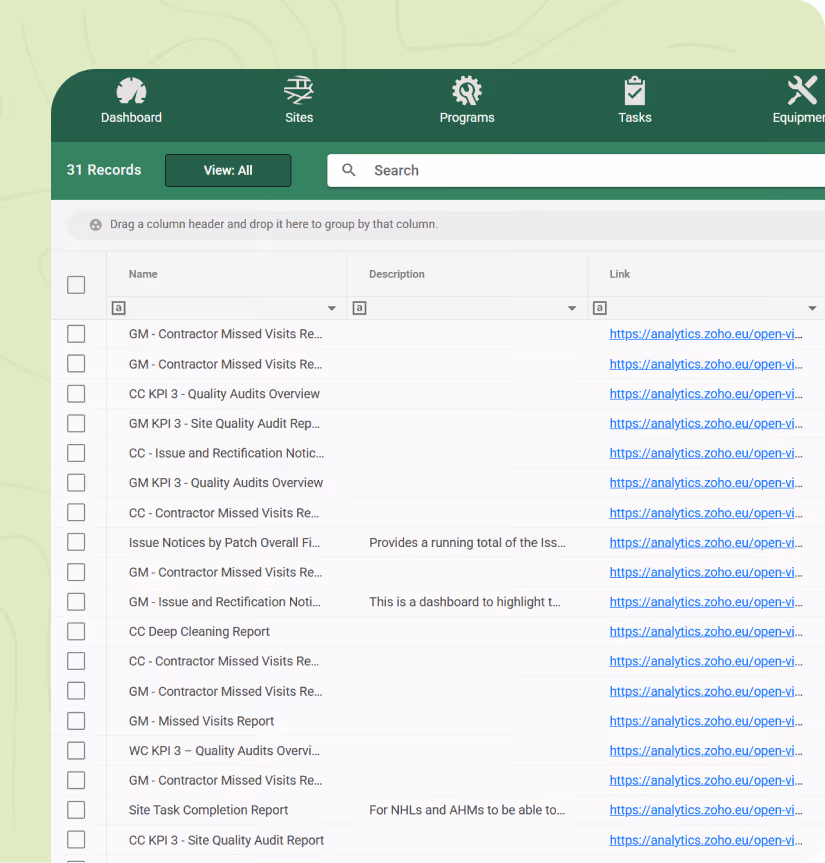
Task: Click the Description column filter type icon
Action: 359,308
